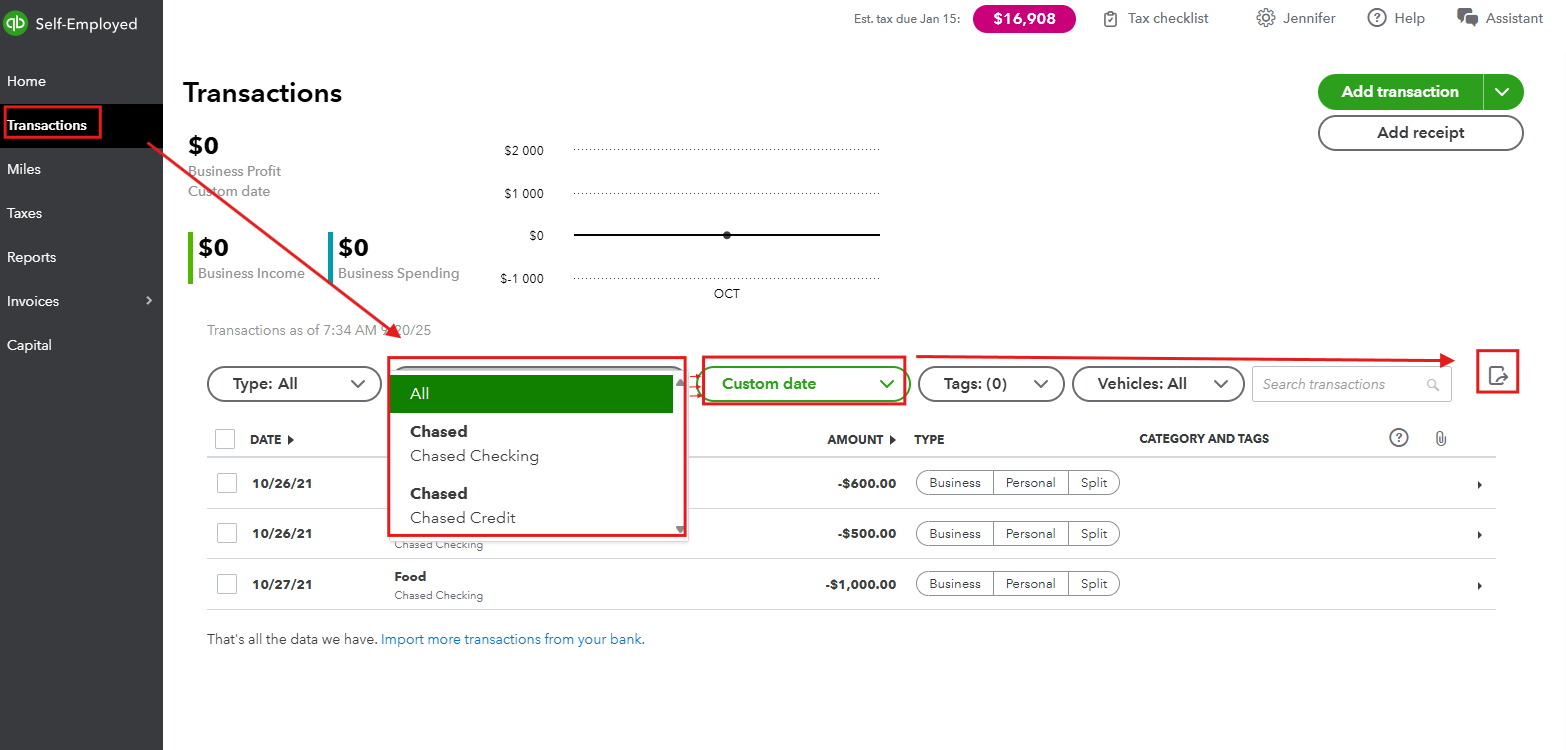Mark the -$1,000.00 transaction as Personal
1566x750 pixels.
pos(1031,583)
